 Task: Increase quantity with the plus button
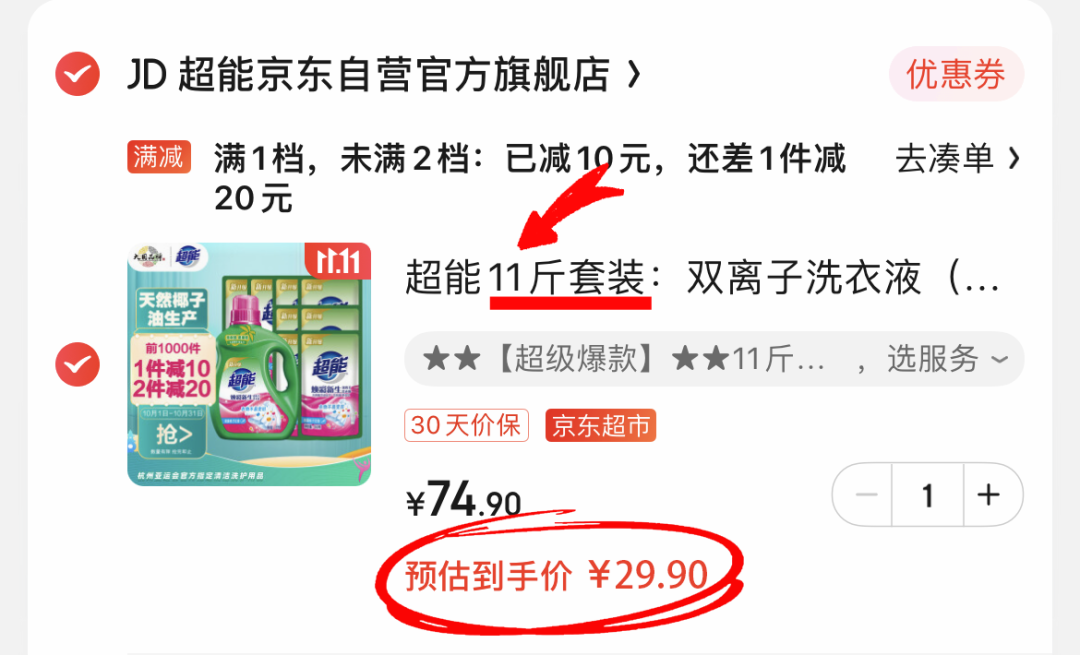[988, 495]
